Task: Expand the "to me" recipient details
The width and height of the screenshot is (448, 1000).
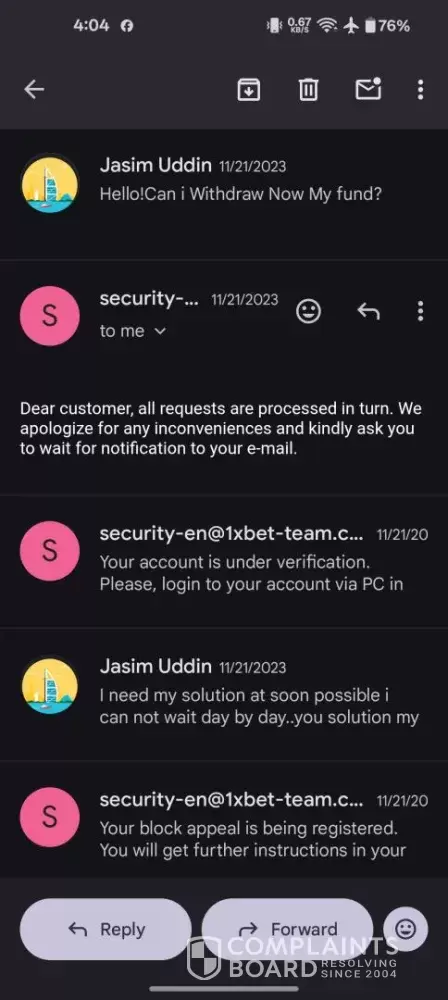Action: pos(133,331)
